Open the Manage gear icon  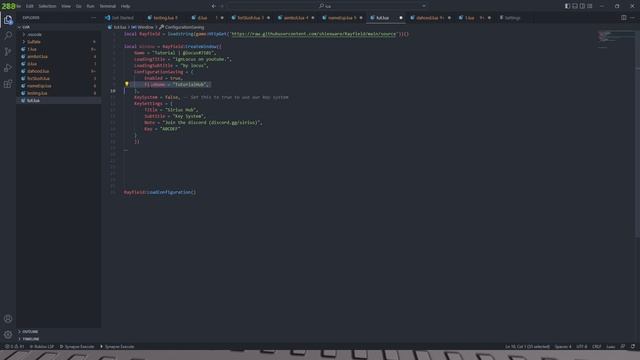[8, 335]
